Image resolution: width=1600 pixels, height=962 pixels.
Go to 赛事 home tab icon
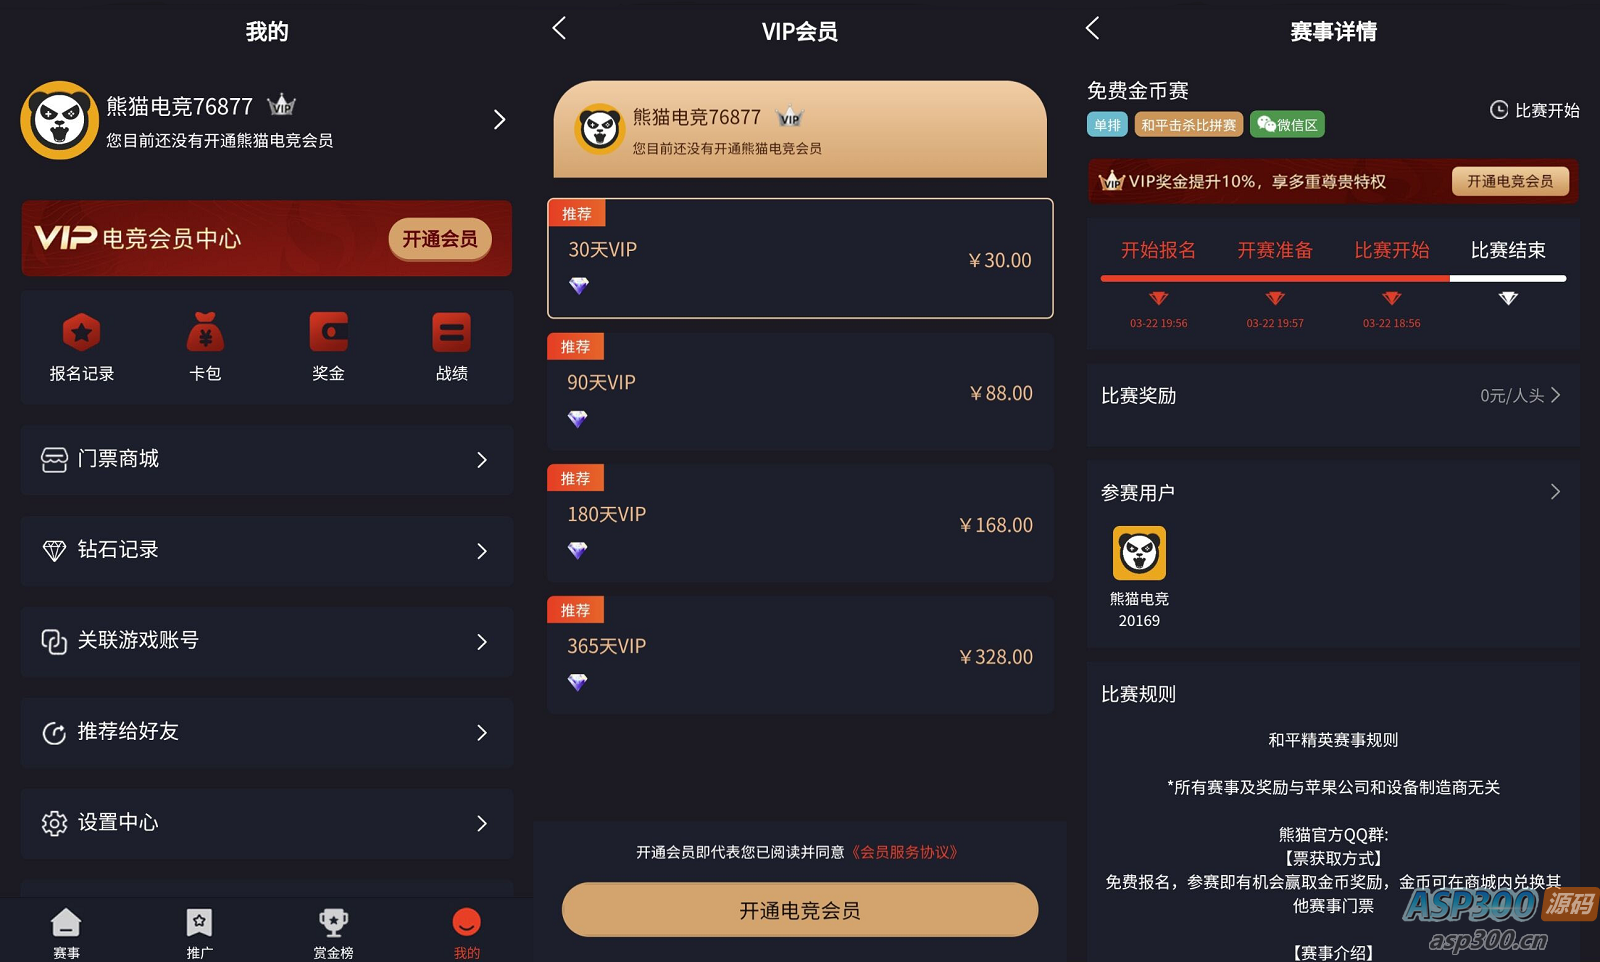[66, 922]
